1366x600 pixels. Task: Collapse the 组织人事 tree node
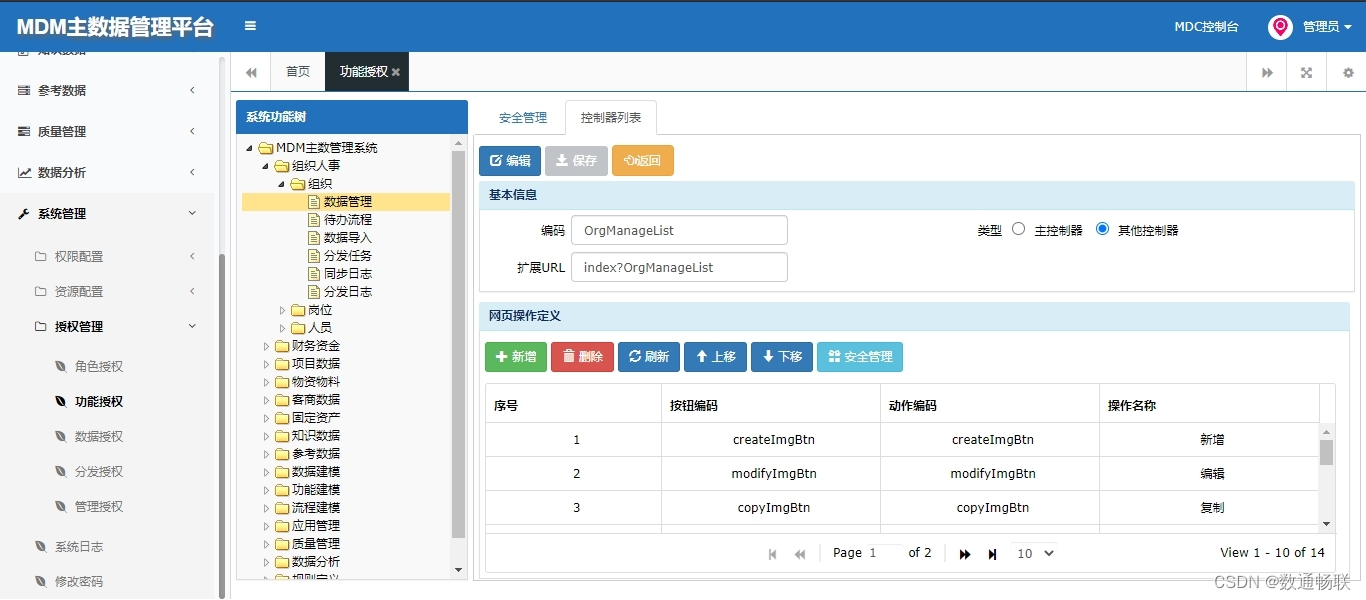point(266,166)
